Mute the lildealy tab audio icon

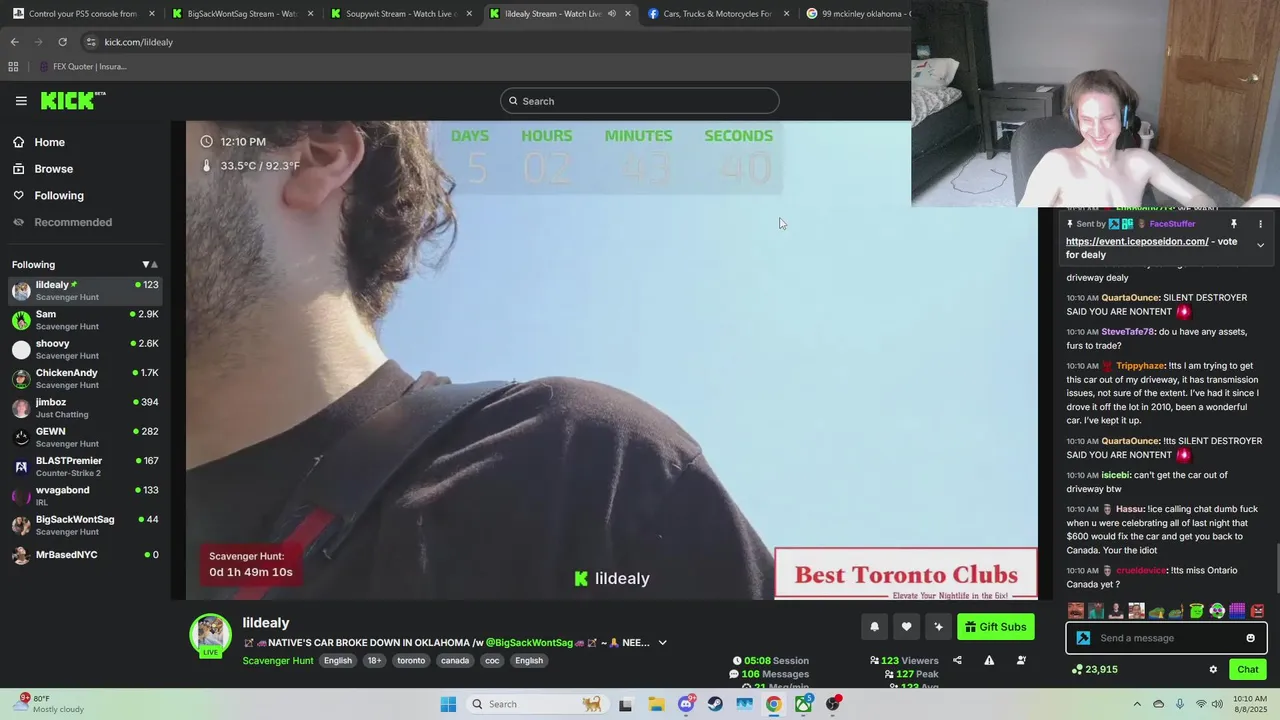(611, 14)
